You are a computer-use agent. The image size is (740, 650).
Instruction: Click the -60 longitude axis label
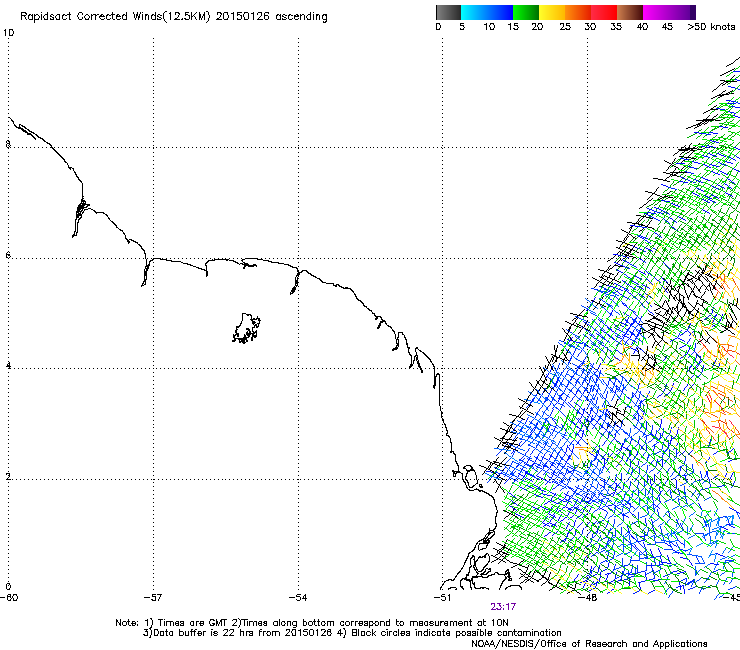click(x=9, y=598)
